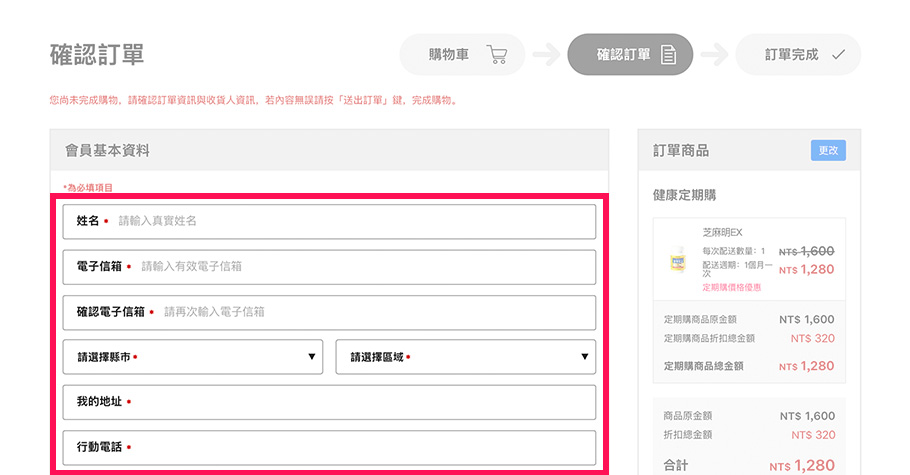Expand the 請選擇區域 dropdown

coord(465,357)
